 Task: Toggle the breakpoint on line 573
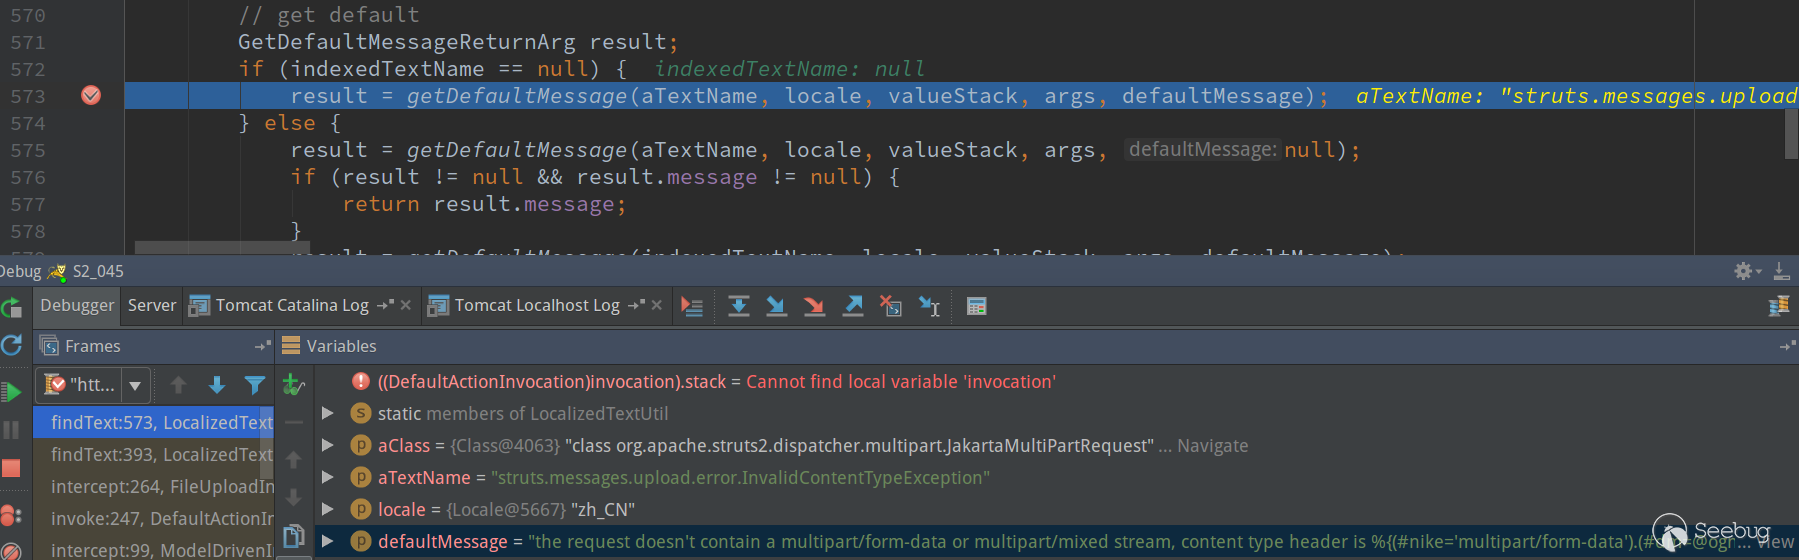tap(91, 96)
